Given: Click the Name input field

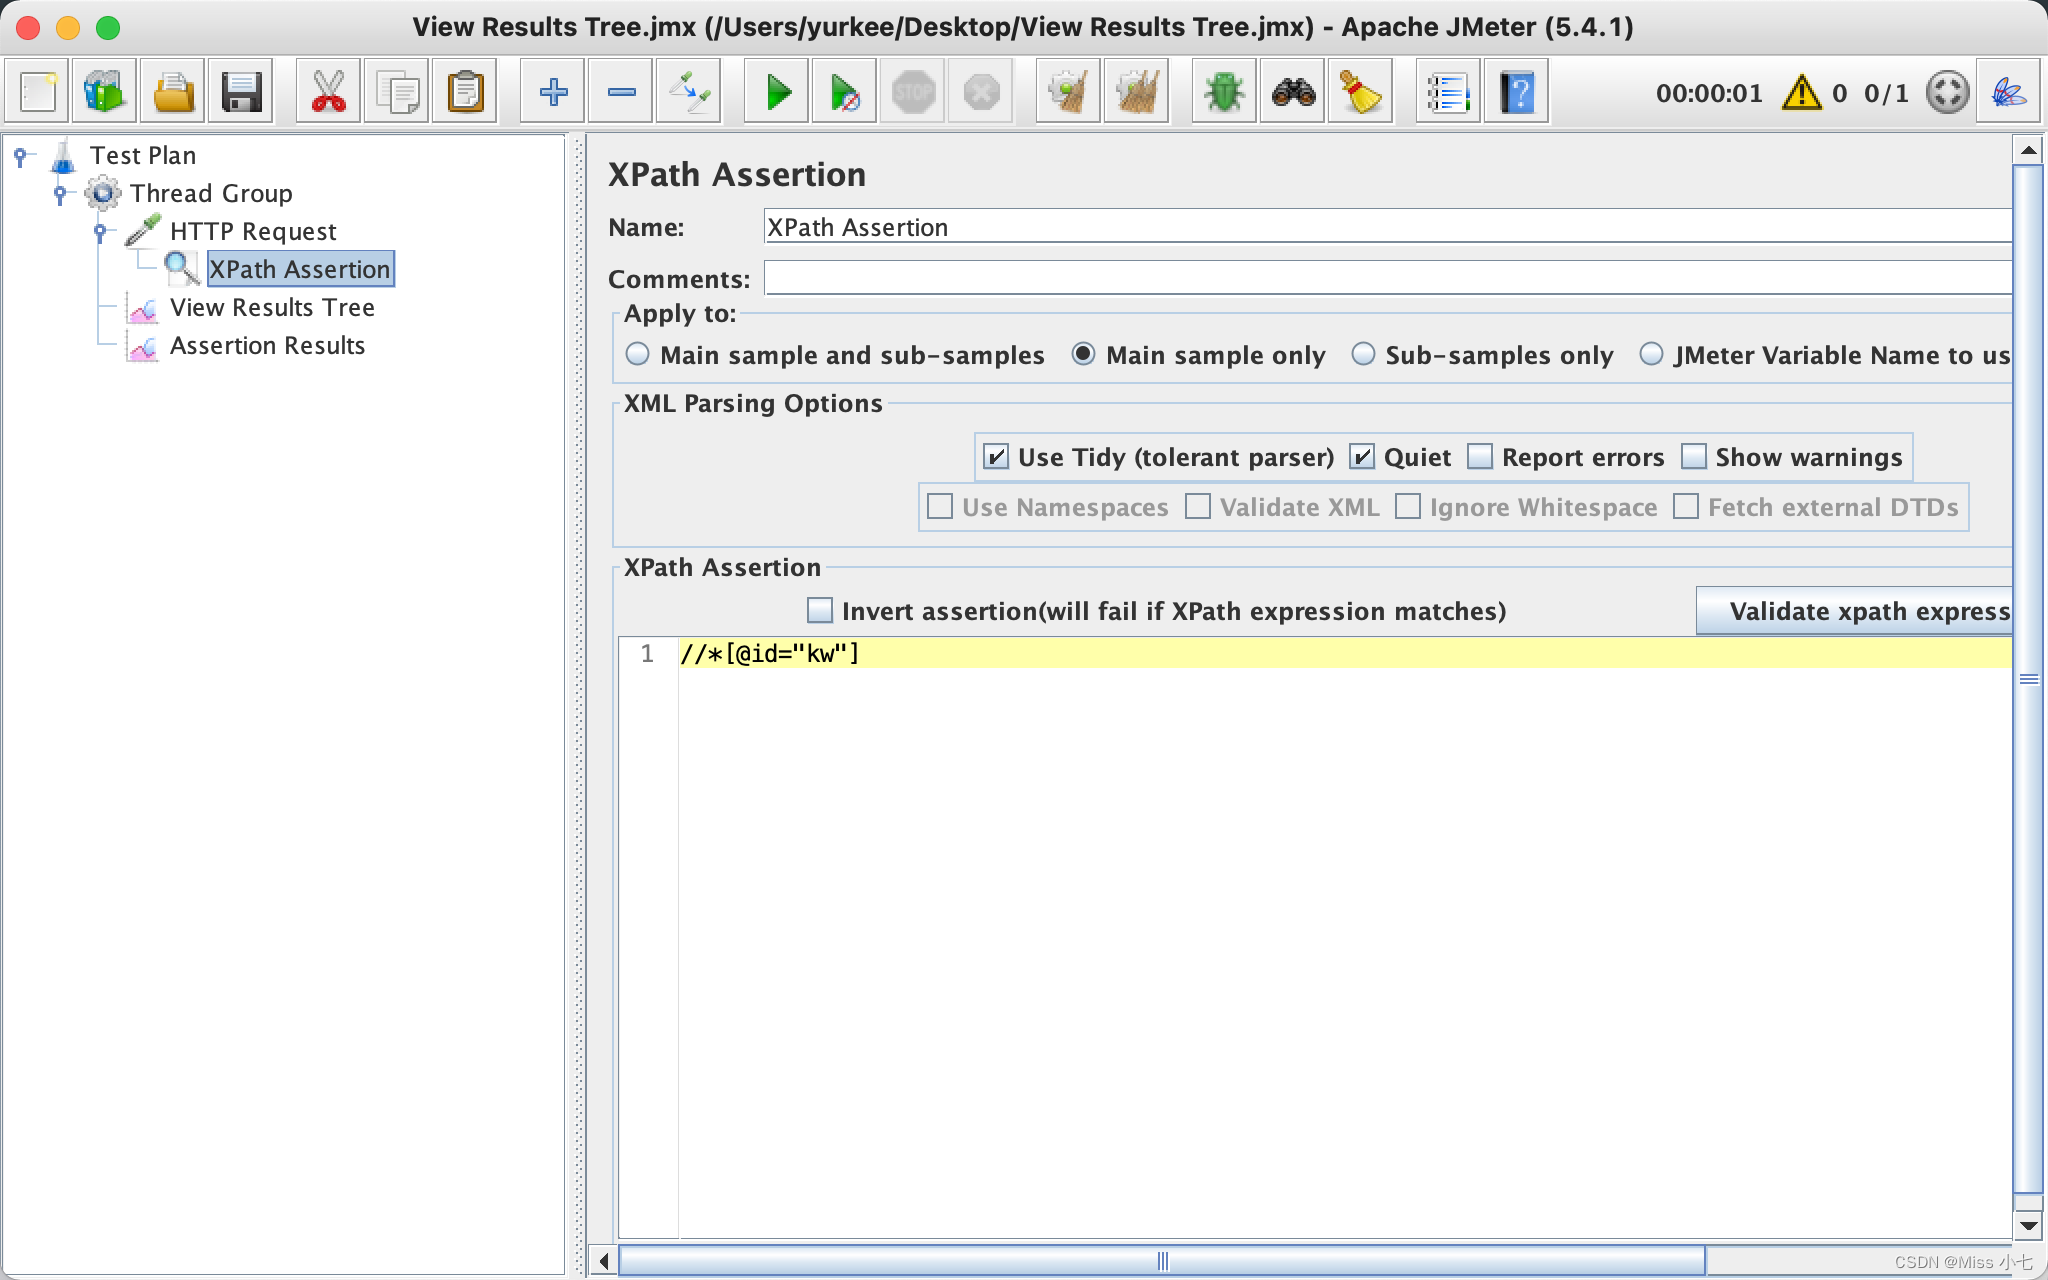Looking at the screenshot, I should pyautogui.click(x=1388, y=227).
